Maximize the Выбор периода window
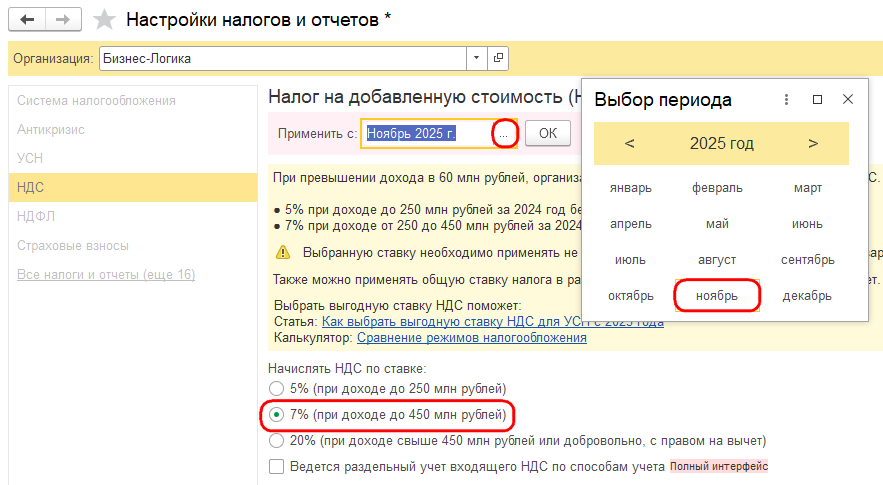The width and height of the screenshot is (883, 485). pyautogui.click(x=817, y=100)
